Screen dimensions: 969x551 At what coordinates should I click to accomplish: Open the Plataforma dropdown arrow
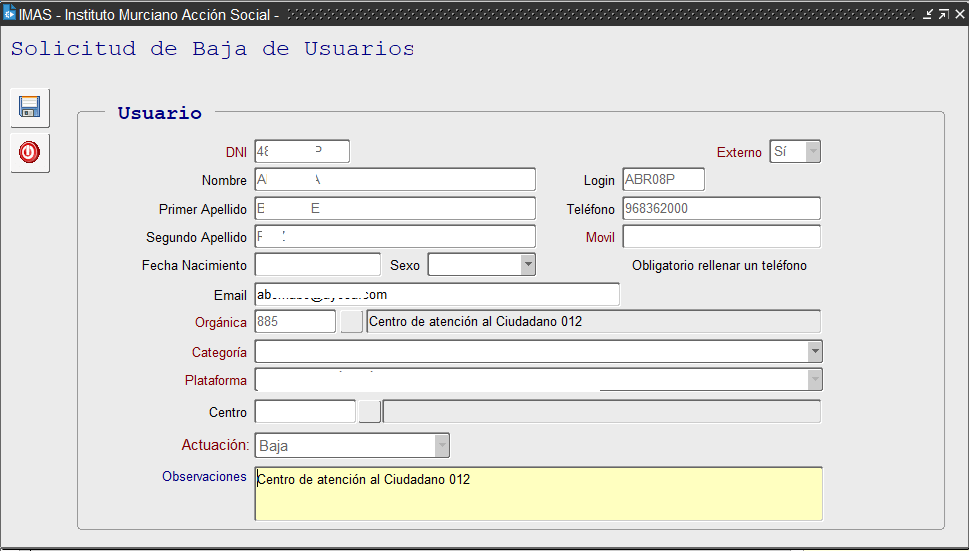tap(815, 380)
